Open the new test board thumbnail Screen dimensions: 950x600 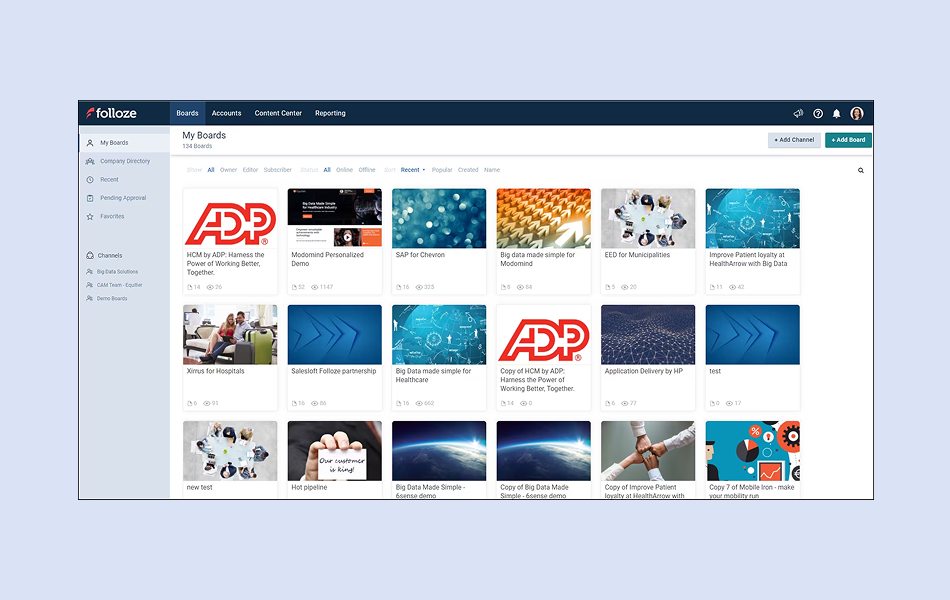click(x=230, y=451)
